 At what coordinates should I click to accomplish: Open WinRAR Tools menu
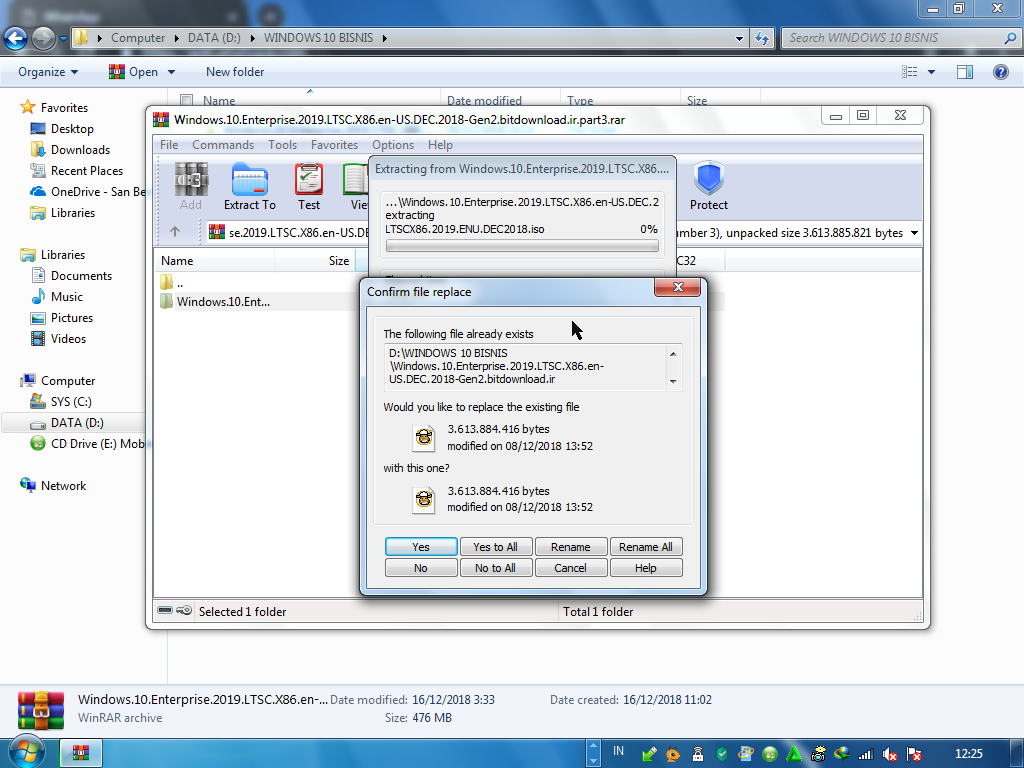click(x=282, y=145)
